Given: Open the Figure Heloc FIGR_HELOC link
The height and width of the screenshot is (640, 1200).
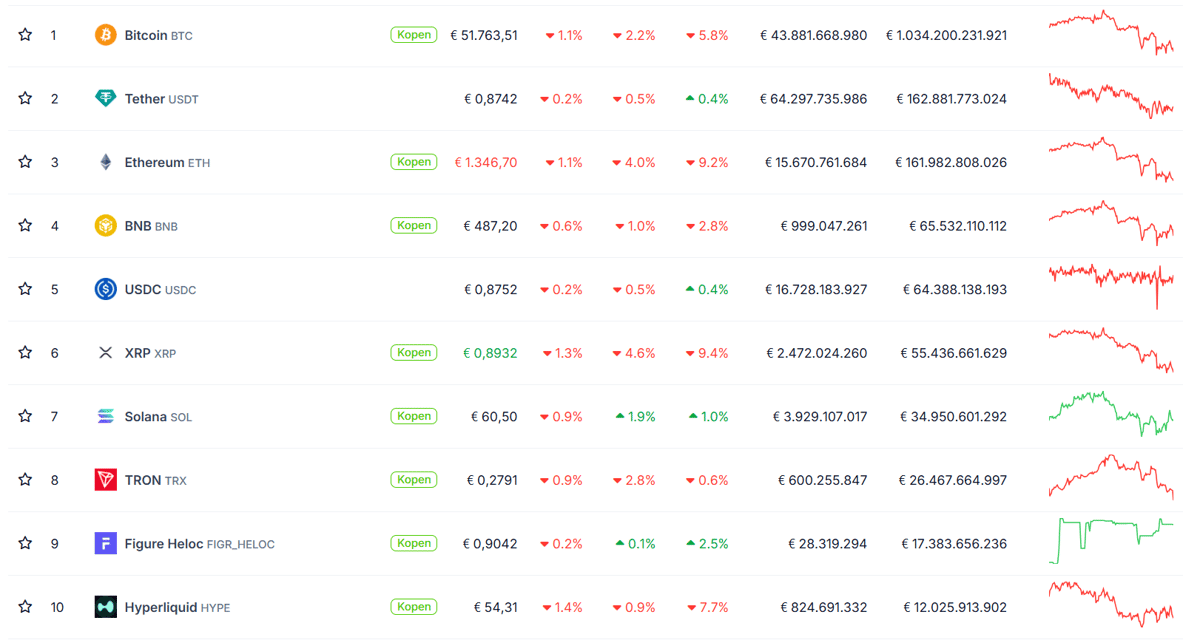Looking at the screenshot, I should pos(199,544).
